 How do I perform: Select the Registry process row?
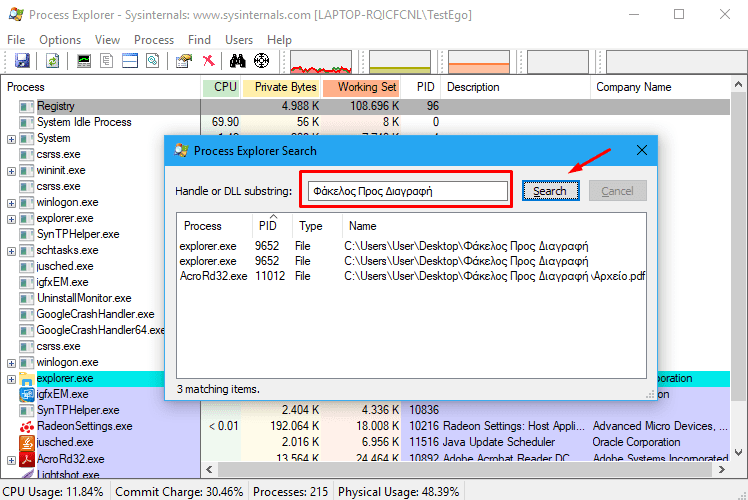pyautogui.click(x=365, y=106)
